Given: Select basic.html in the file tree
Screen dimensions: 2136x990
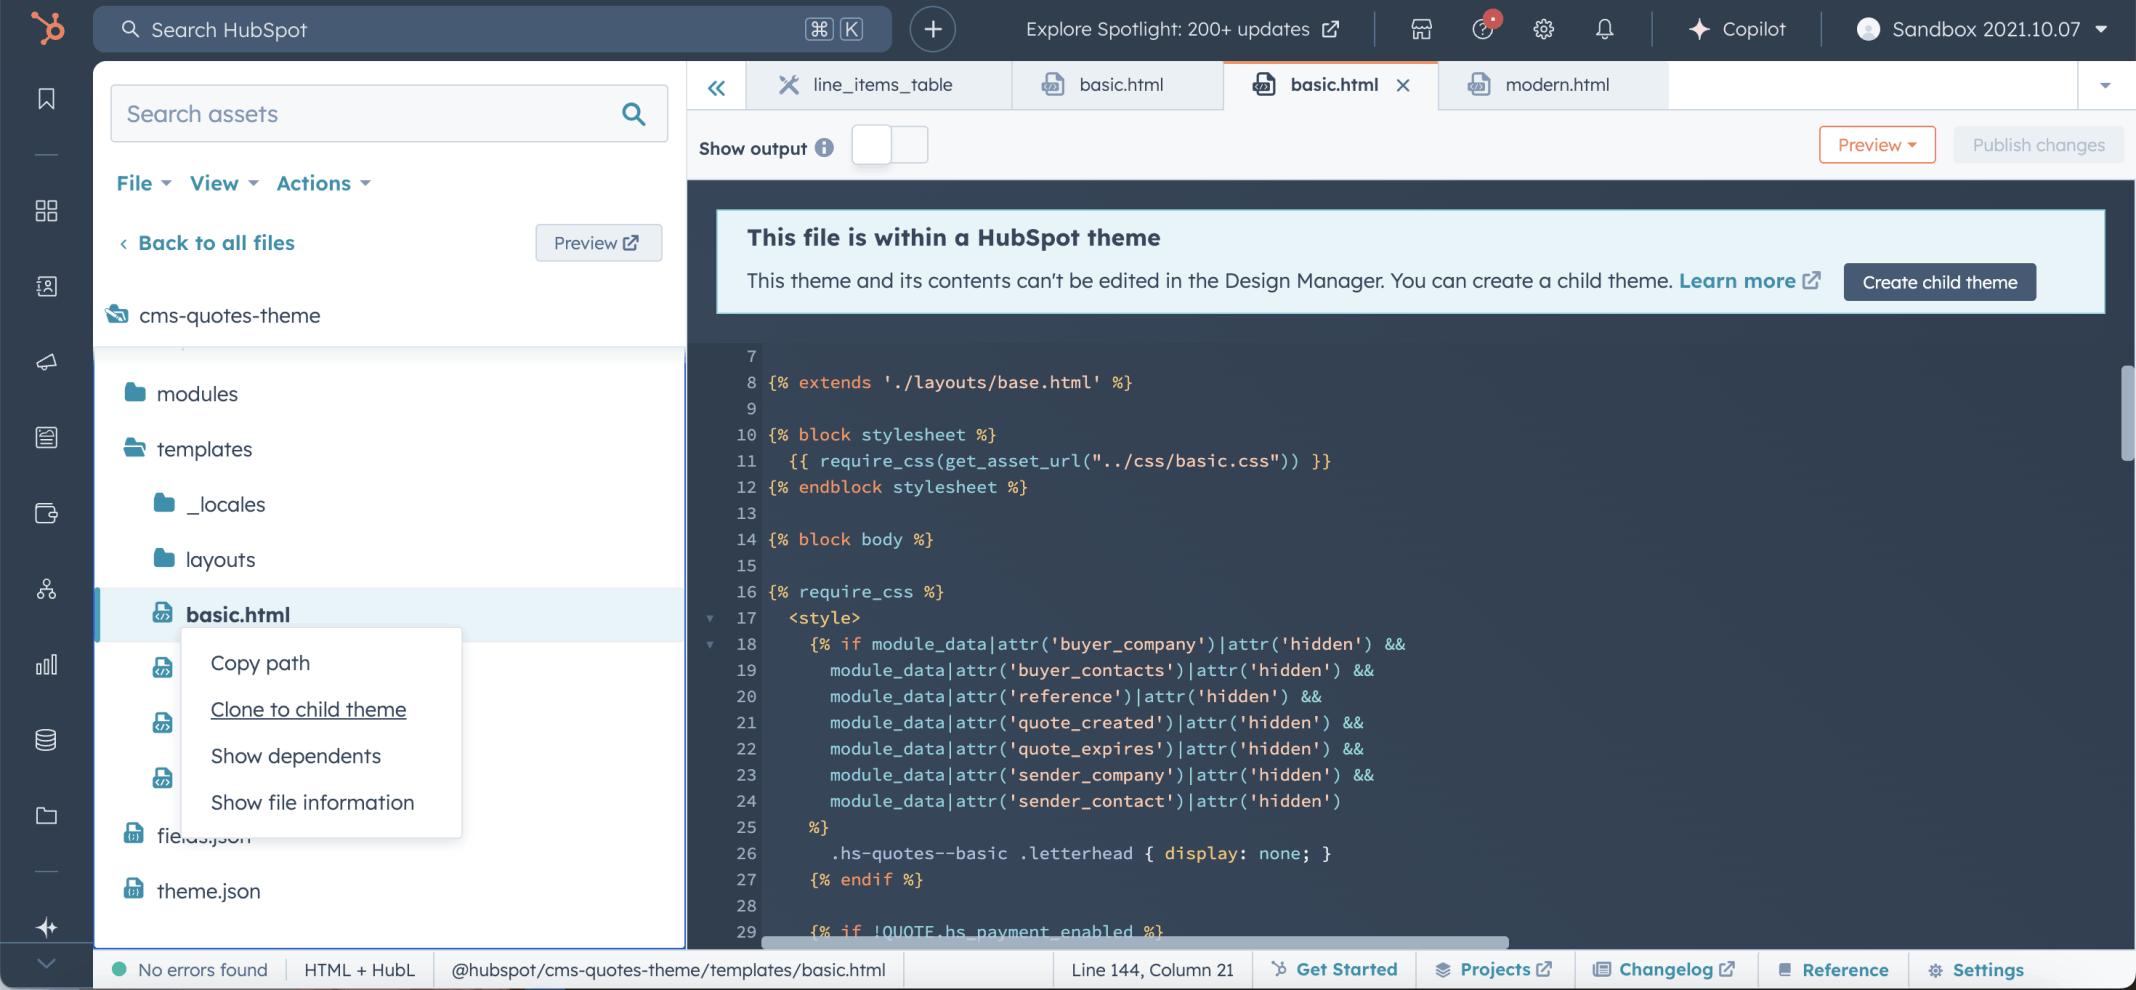Looking at the screenshot, I should click(390, 614).
